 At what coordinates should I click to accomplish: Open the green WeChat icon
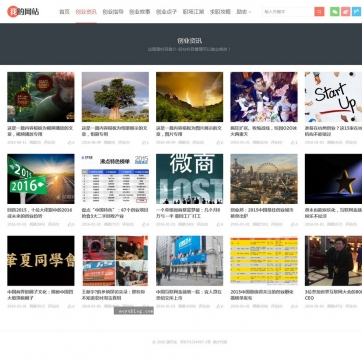point(335,12)
